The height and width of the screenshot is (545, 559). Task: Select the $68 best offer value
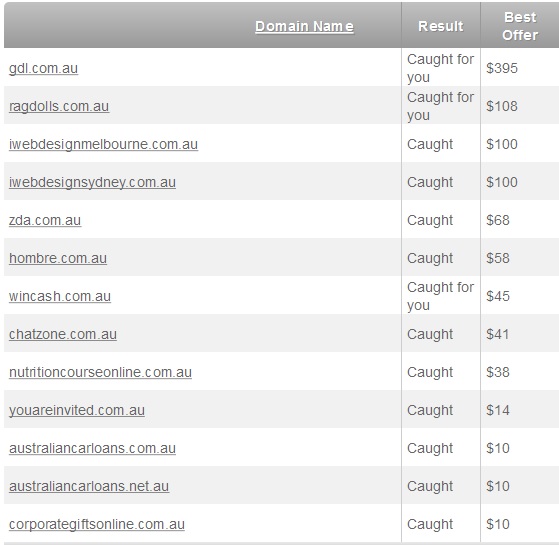pyautogui.click(x=498, y=220)
